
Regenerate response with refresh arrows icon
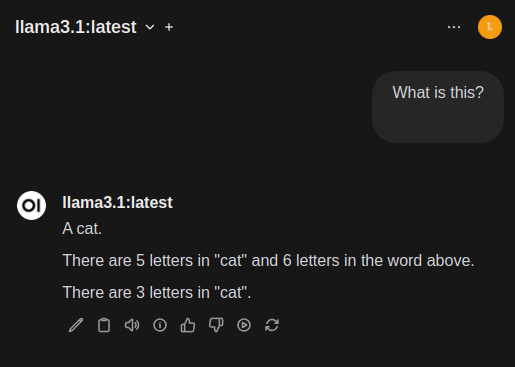click(272, 325)
